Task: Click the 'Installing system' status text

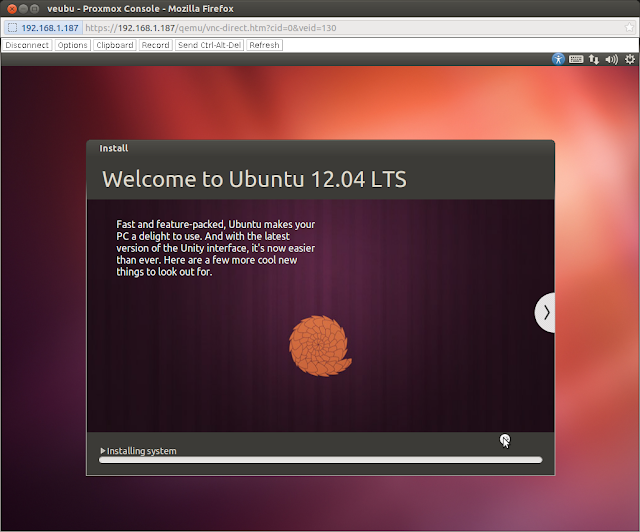Action: coord(142,451)
